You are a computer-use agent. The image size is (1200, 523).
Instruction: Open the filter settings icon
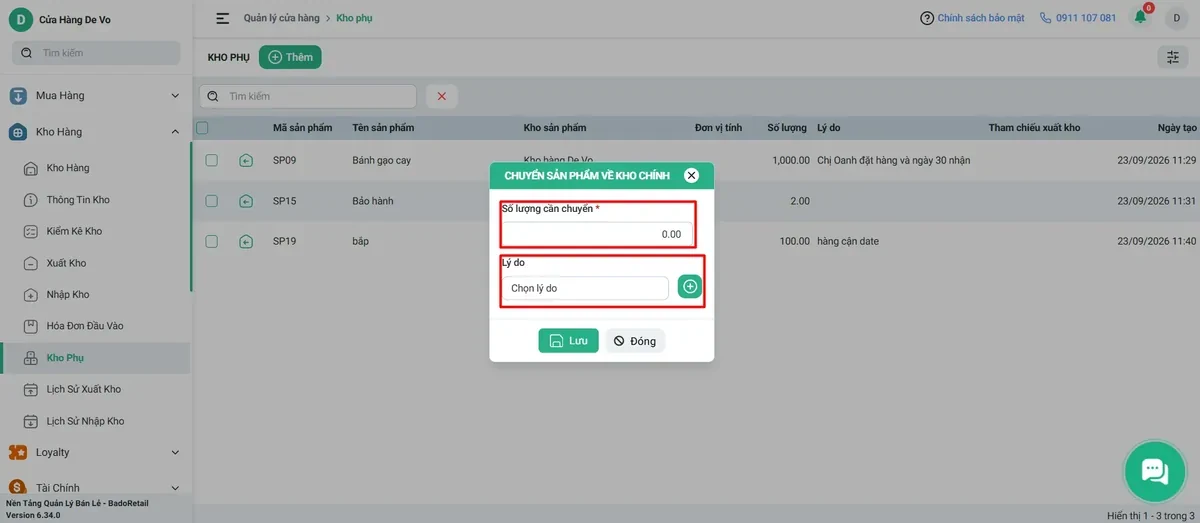(1173, 57)
